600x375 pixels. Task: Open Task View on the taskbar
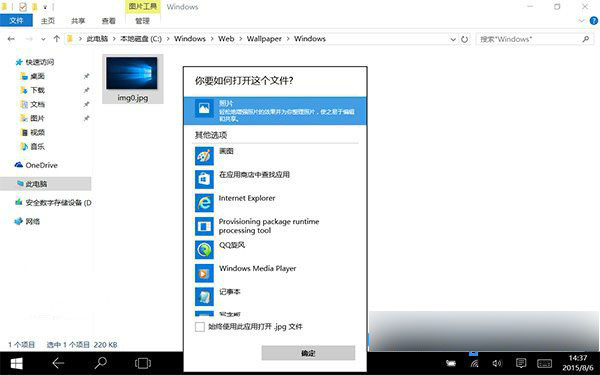point(143,363)
